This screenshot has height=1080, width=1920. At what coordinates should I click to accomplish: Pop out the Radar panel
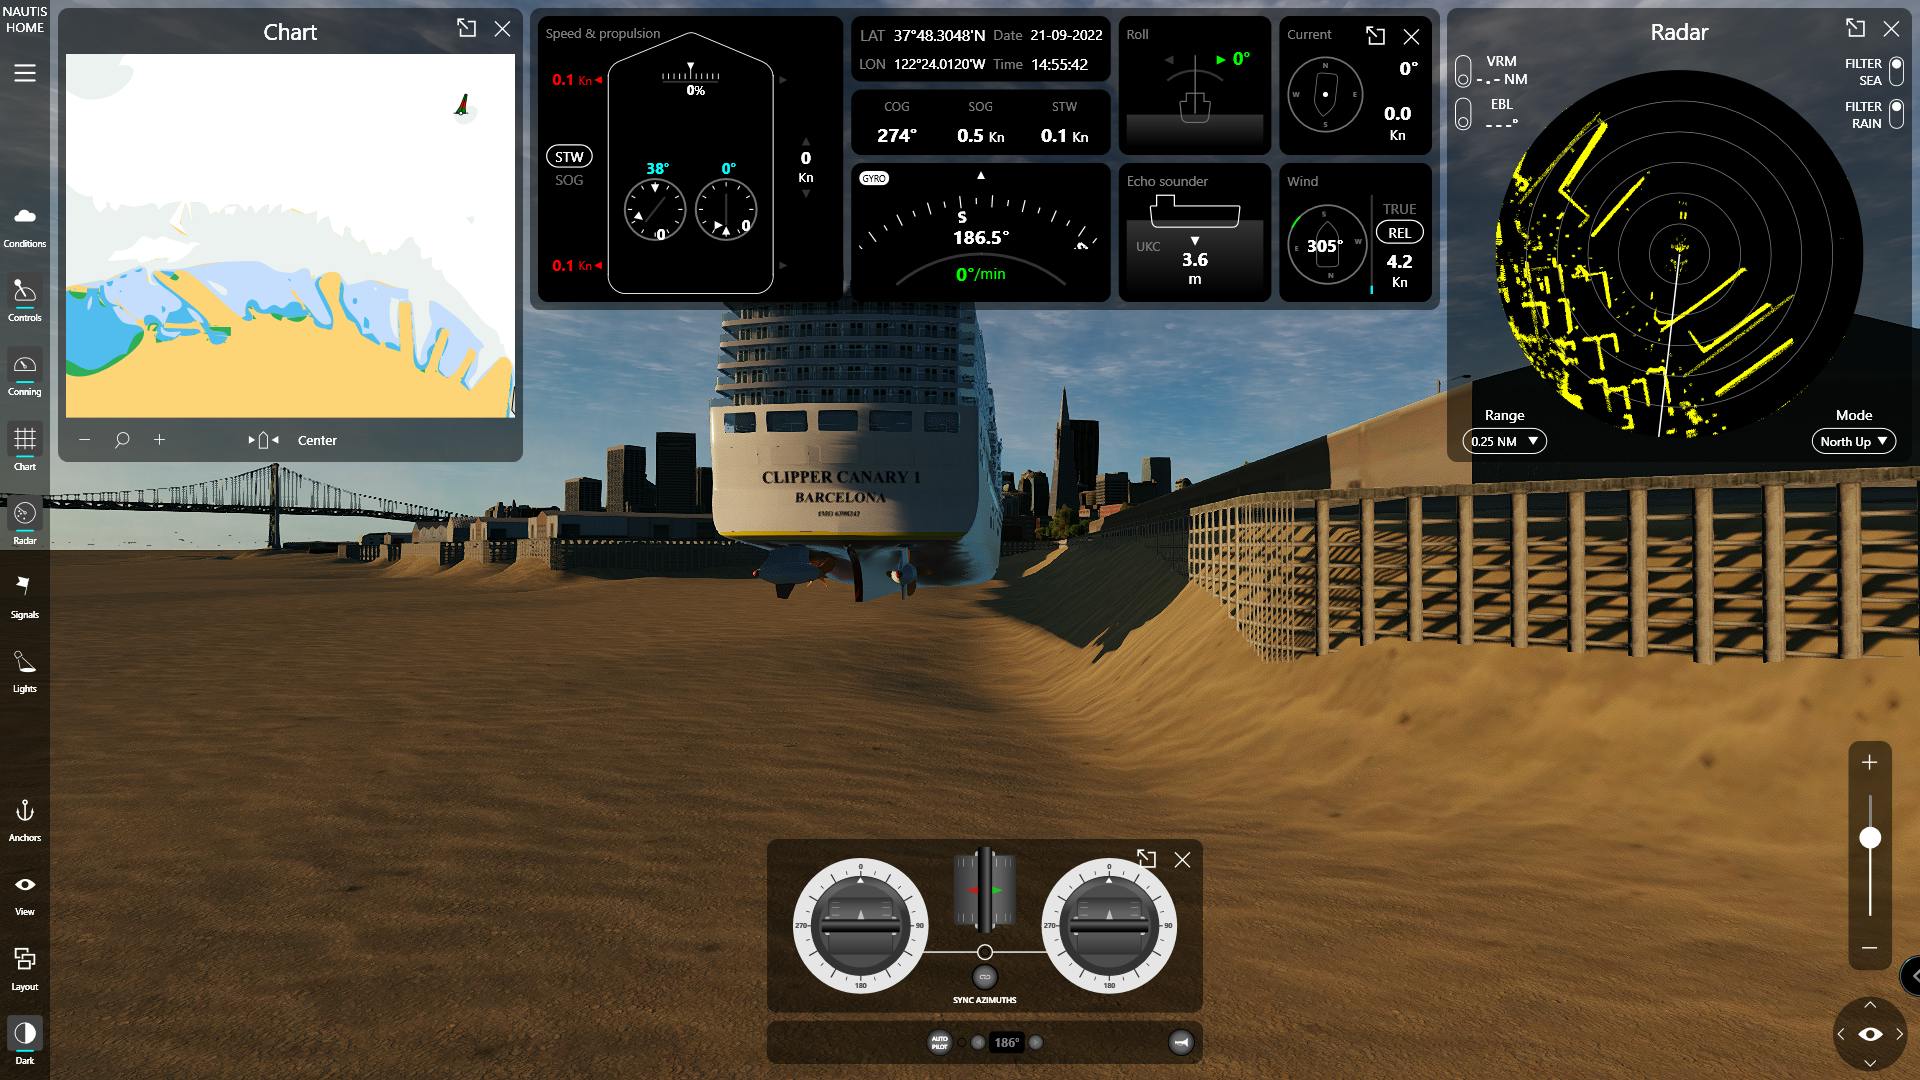(x=1856, y=29)
